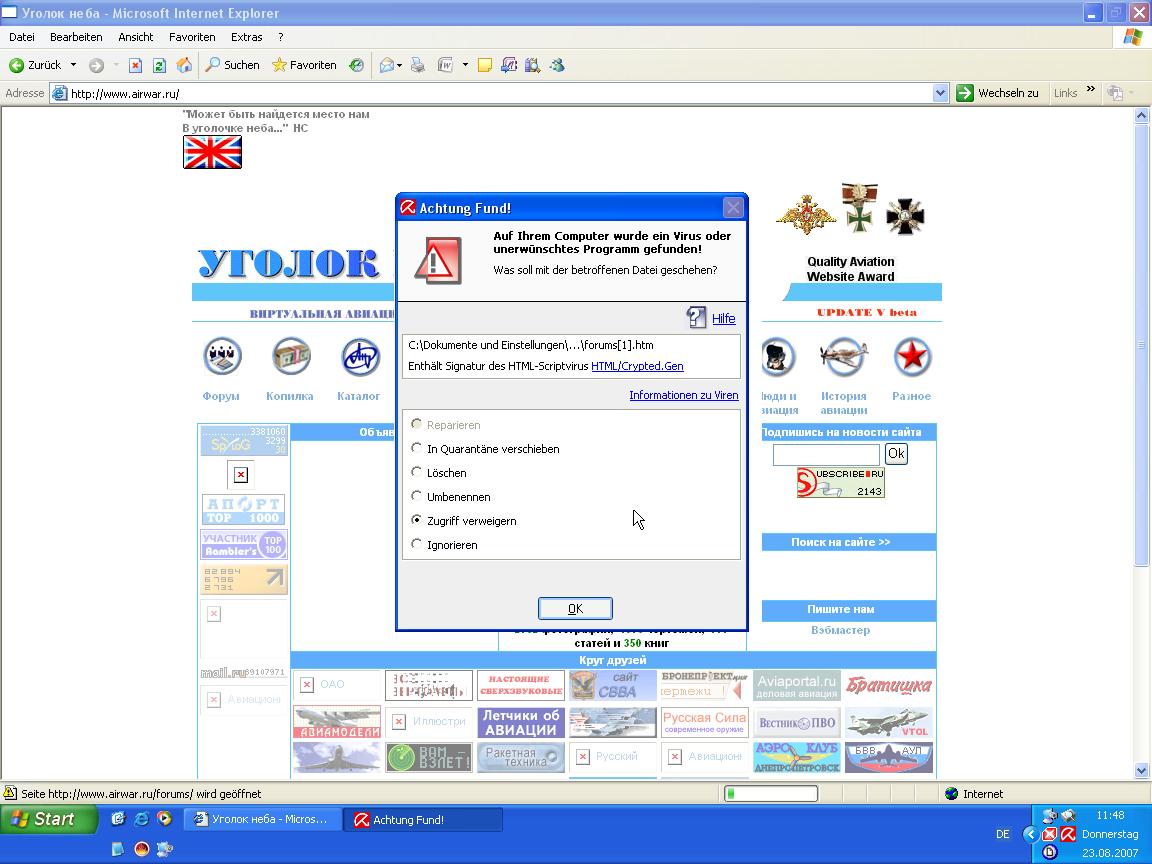Expand the mail button dropdown arrow

400,65
